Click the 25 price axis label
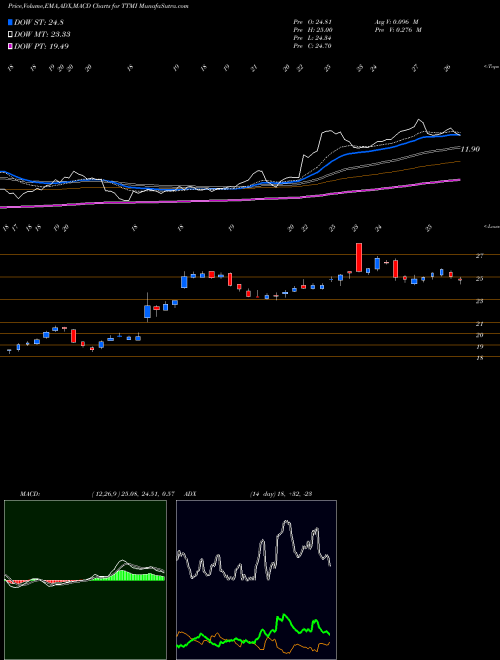Viewport: 500px width, 660px height. [480, 279]
